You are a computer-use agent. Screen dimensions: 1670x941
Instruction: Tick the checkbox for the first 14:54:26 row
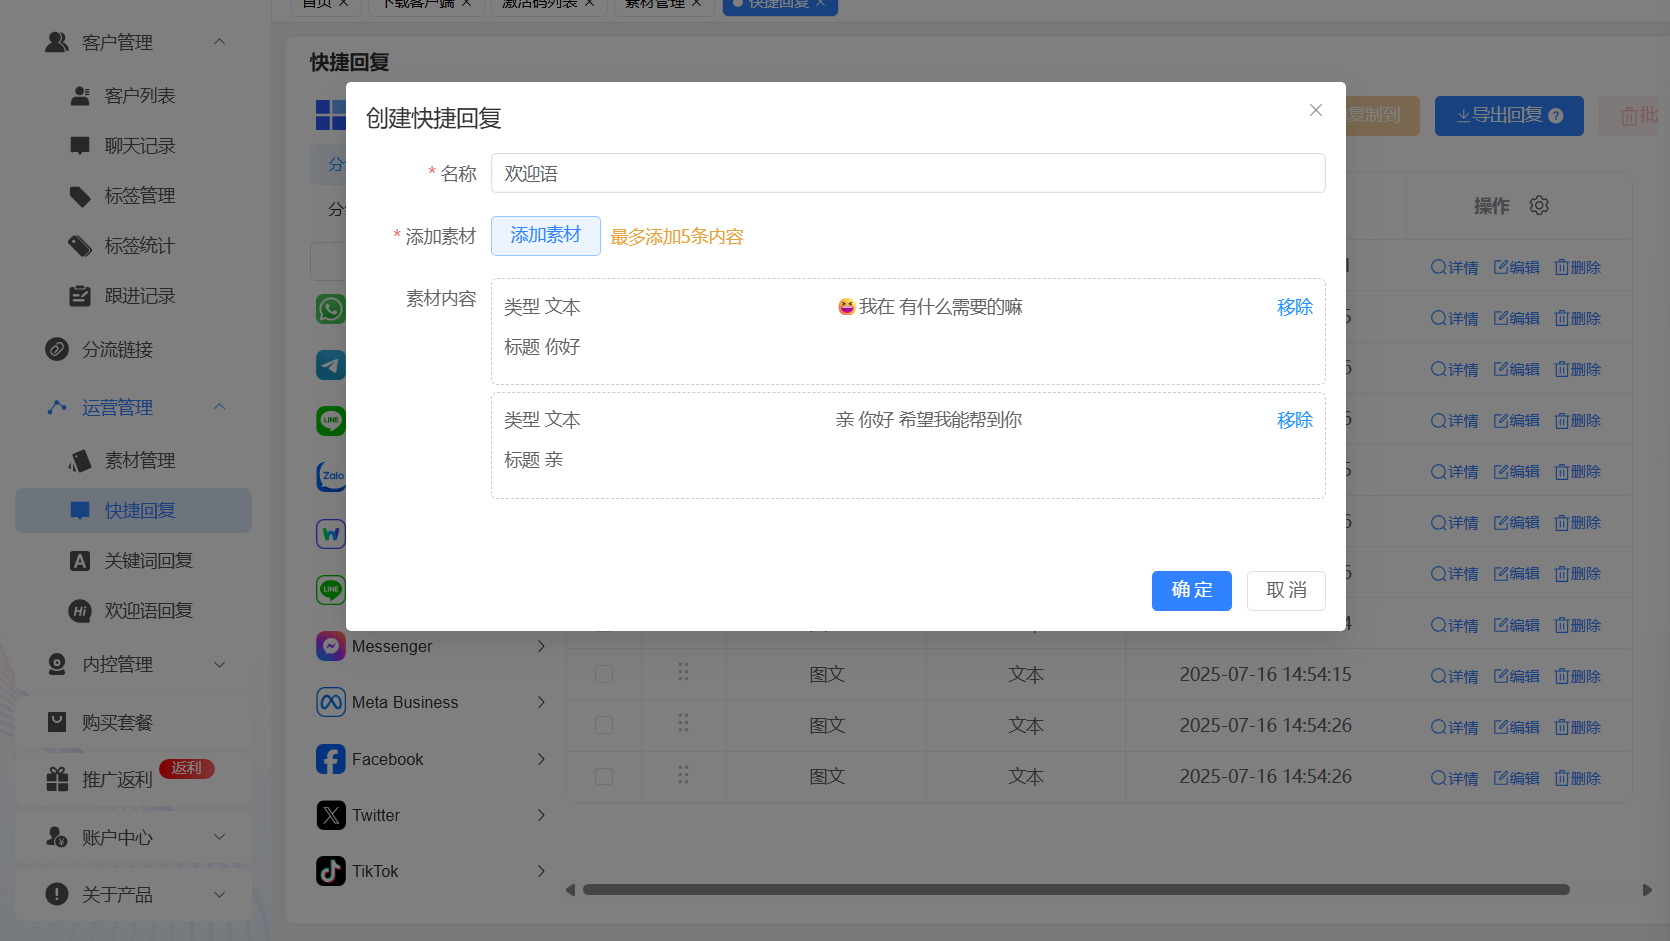[x=604, y=725]
